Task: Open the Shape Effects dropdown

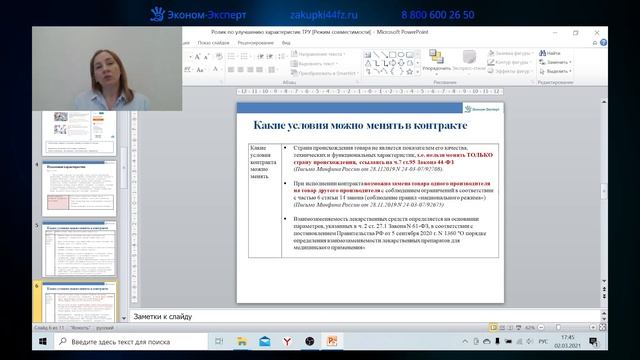Action: 510,71
